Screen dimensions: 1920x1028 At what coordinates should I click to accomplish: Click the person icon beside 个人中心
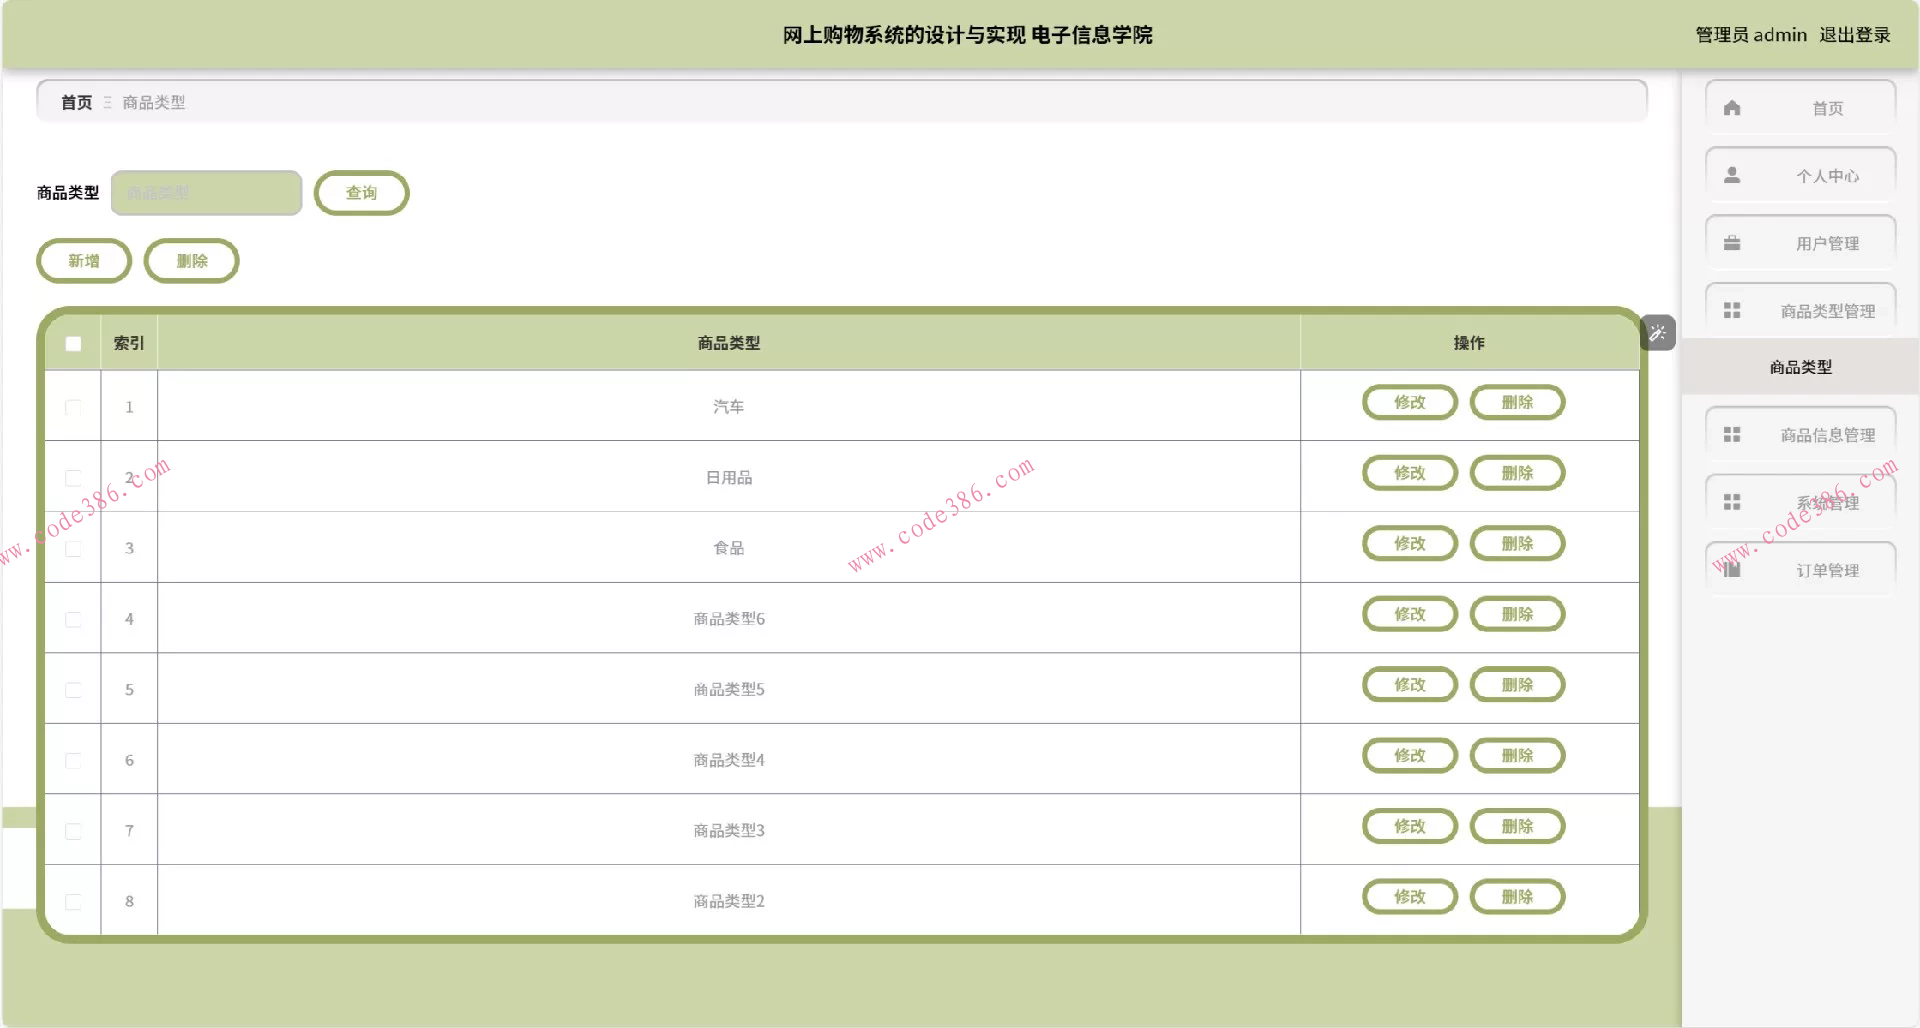click(x=1732, y=175)
